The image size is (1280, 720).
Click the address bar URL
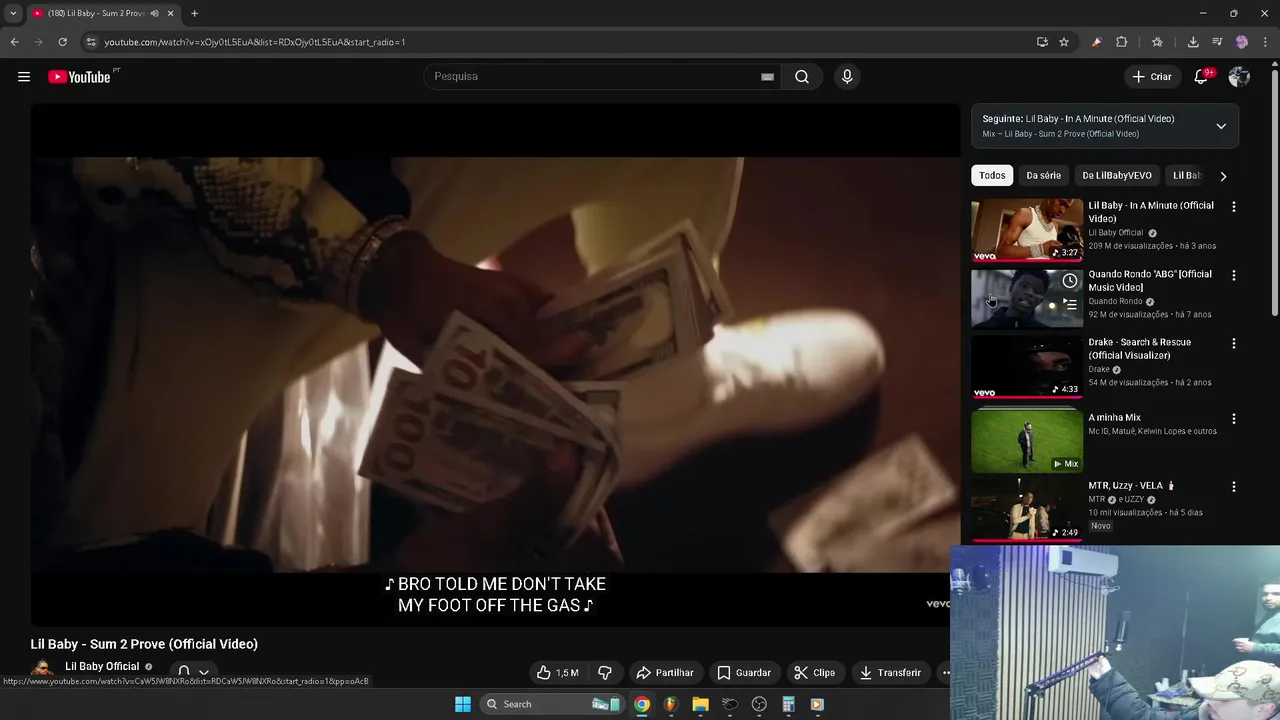tap(255, 42)
